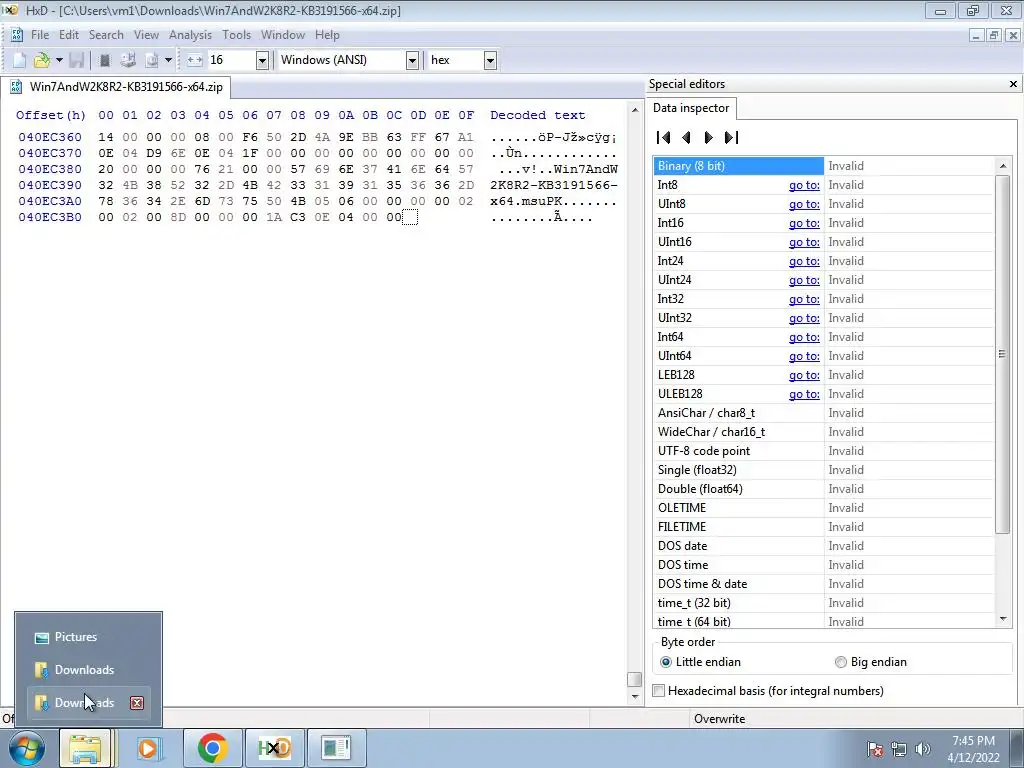
Task: Click go to link for ULEB128
Action: [804, 394]
